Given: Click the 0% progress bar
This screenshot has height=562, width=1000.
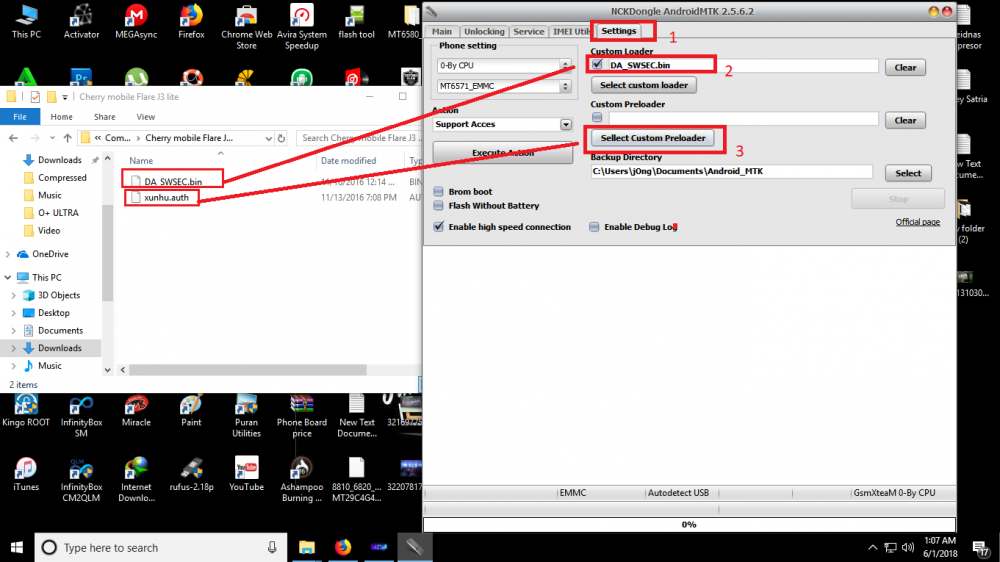Looking at the screenshot, I should click(x=689, y=524).
